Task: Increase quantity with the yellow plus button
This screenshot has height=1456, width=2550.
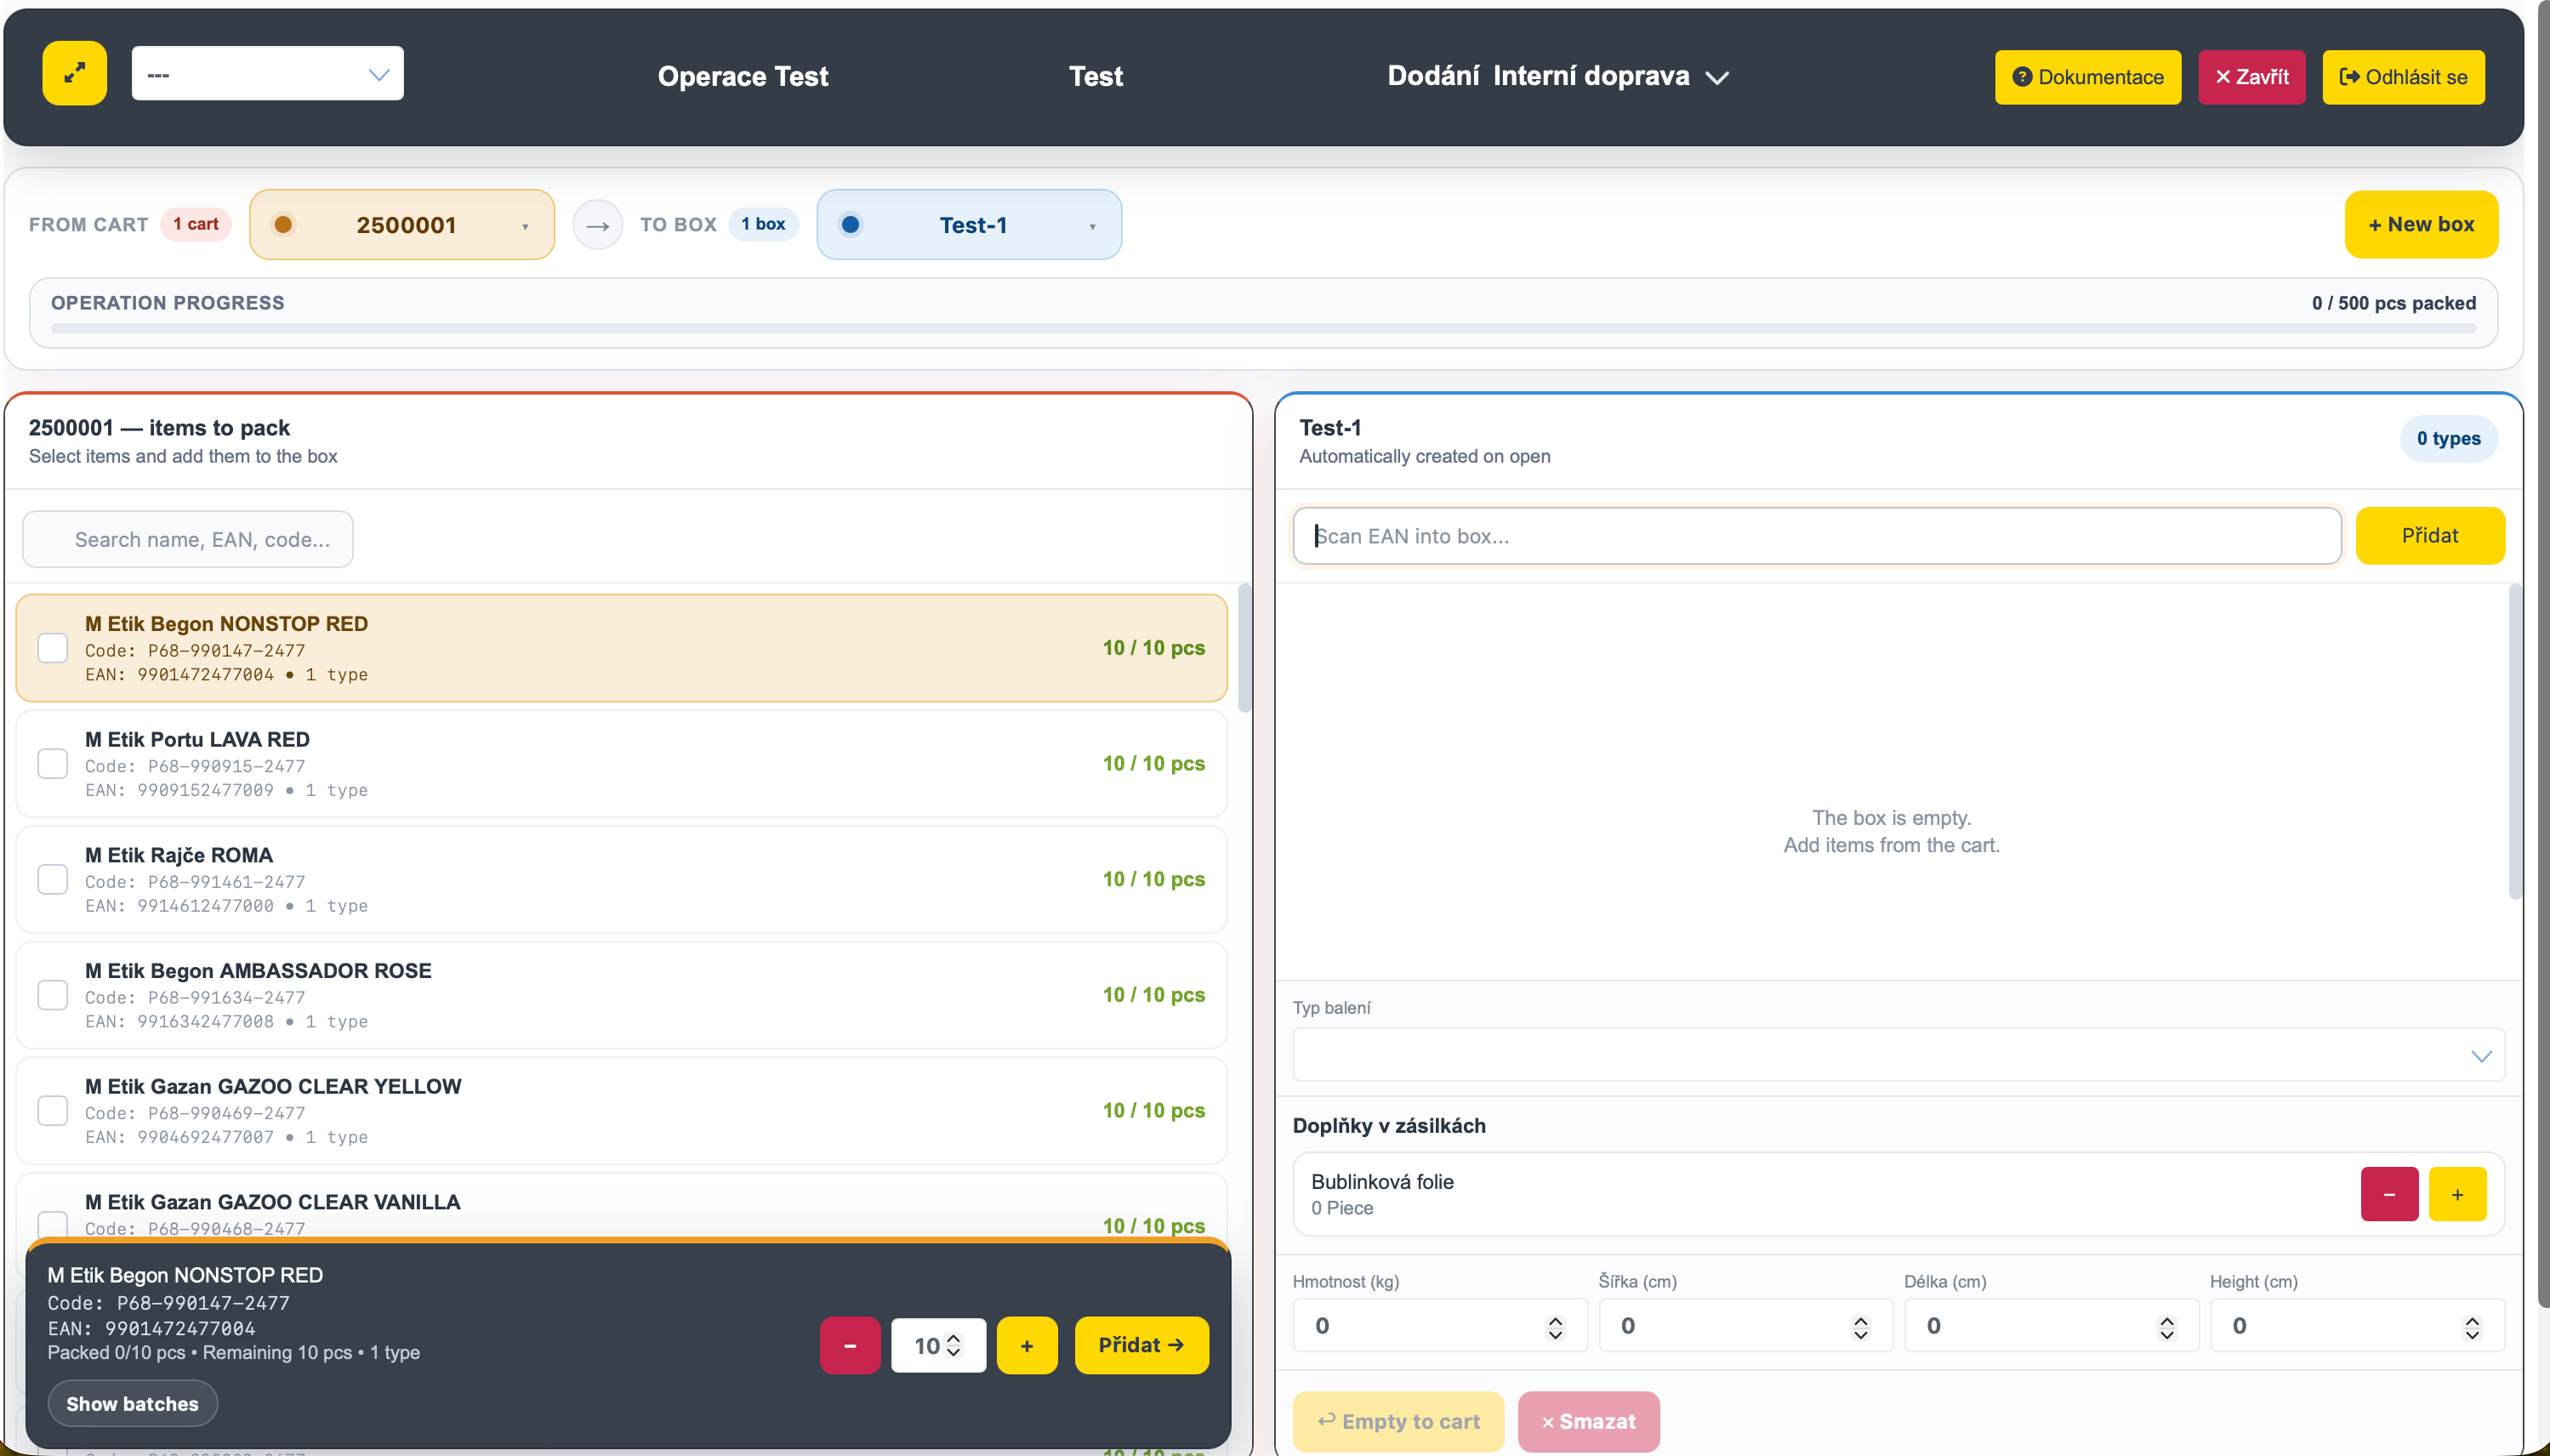Action: [1027, 1345]
